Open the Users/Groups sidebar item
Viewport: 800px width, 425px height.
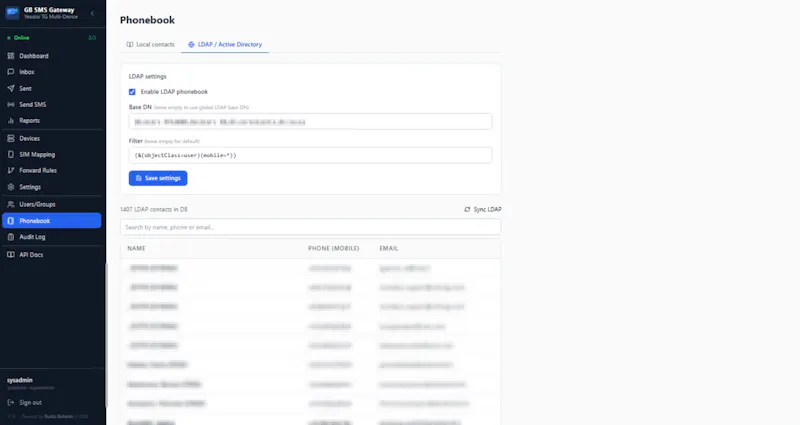tap(53, 204)
